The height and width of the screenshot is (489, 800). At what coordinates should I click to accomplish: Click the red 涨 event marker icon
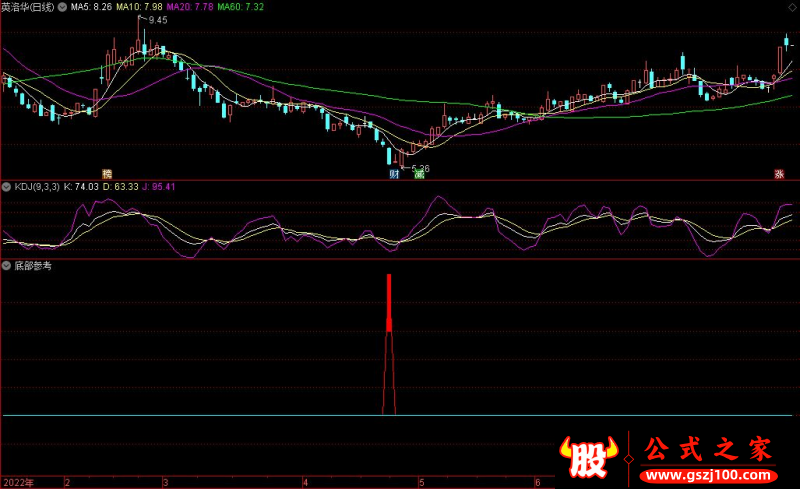pyautogui.click(x=779, y=174)
